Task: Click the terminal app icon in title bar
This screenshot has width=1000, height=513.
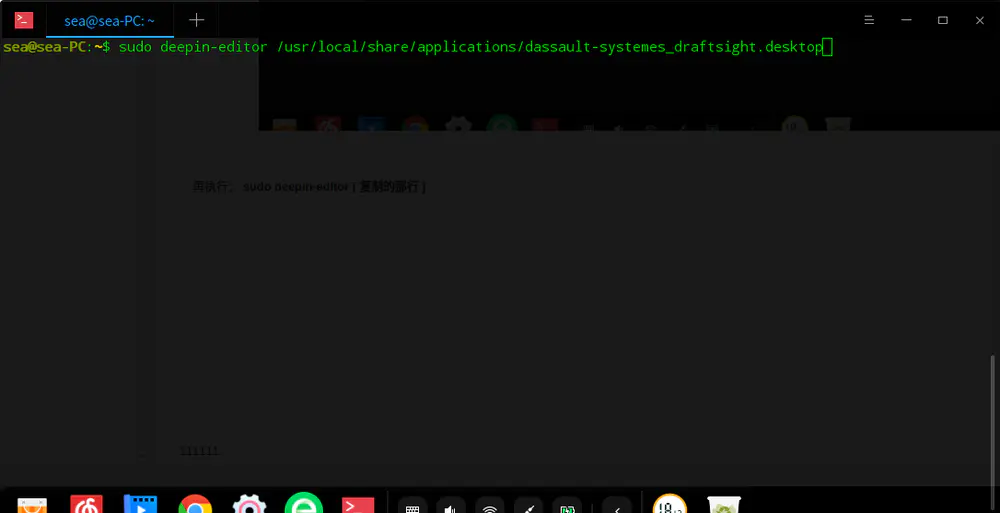Action: [x=24, y=20]
